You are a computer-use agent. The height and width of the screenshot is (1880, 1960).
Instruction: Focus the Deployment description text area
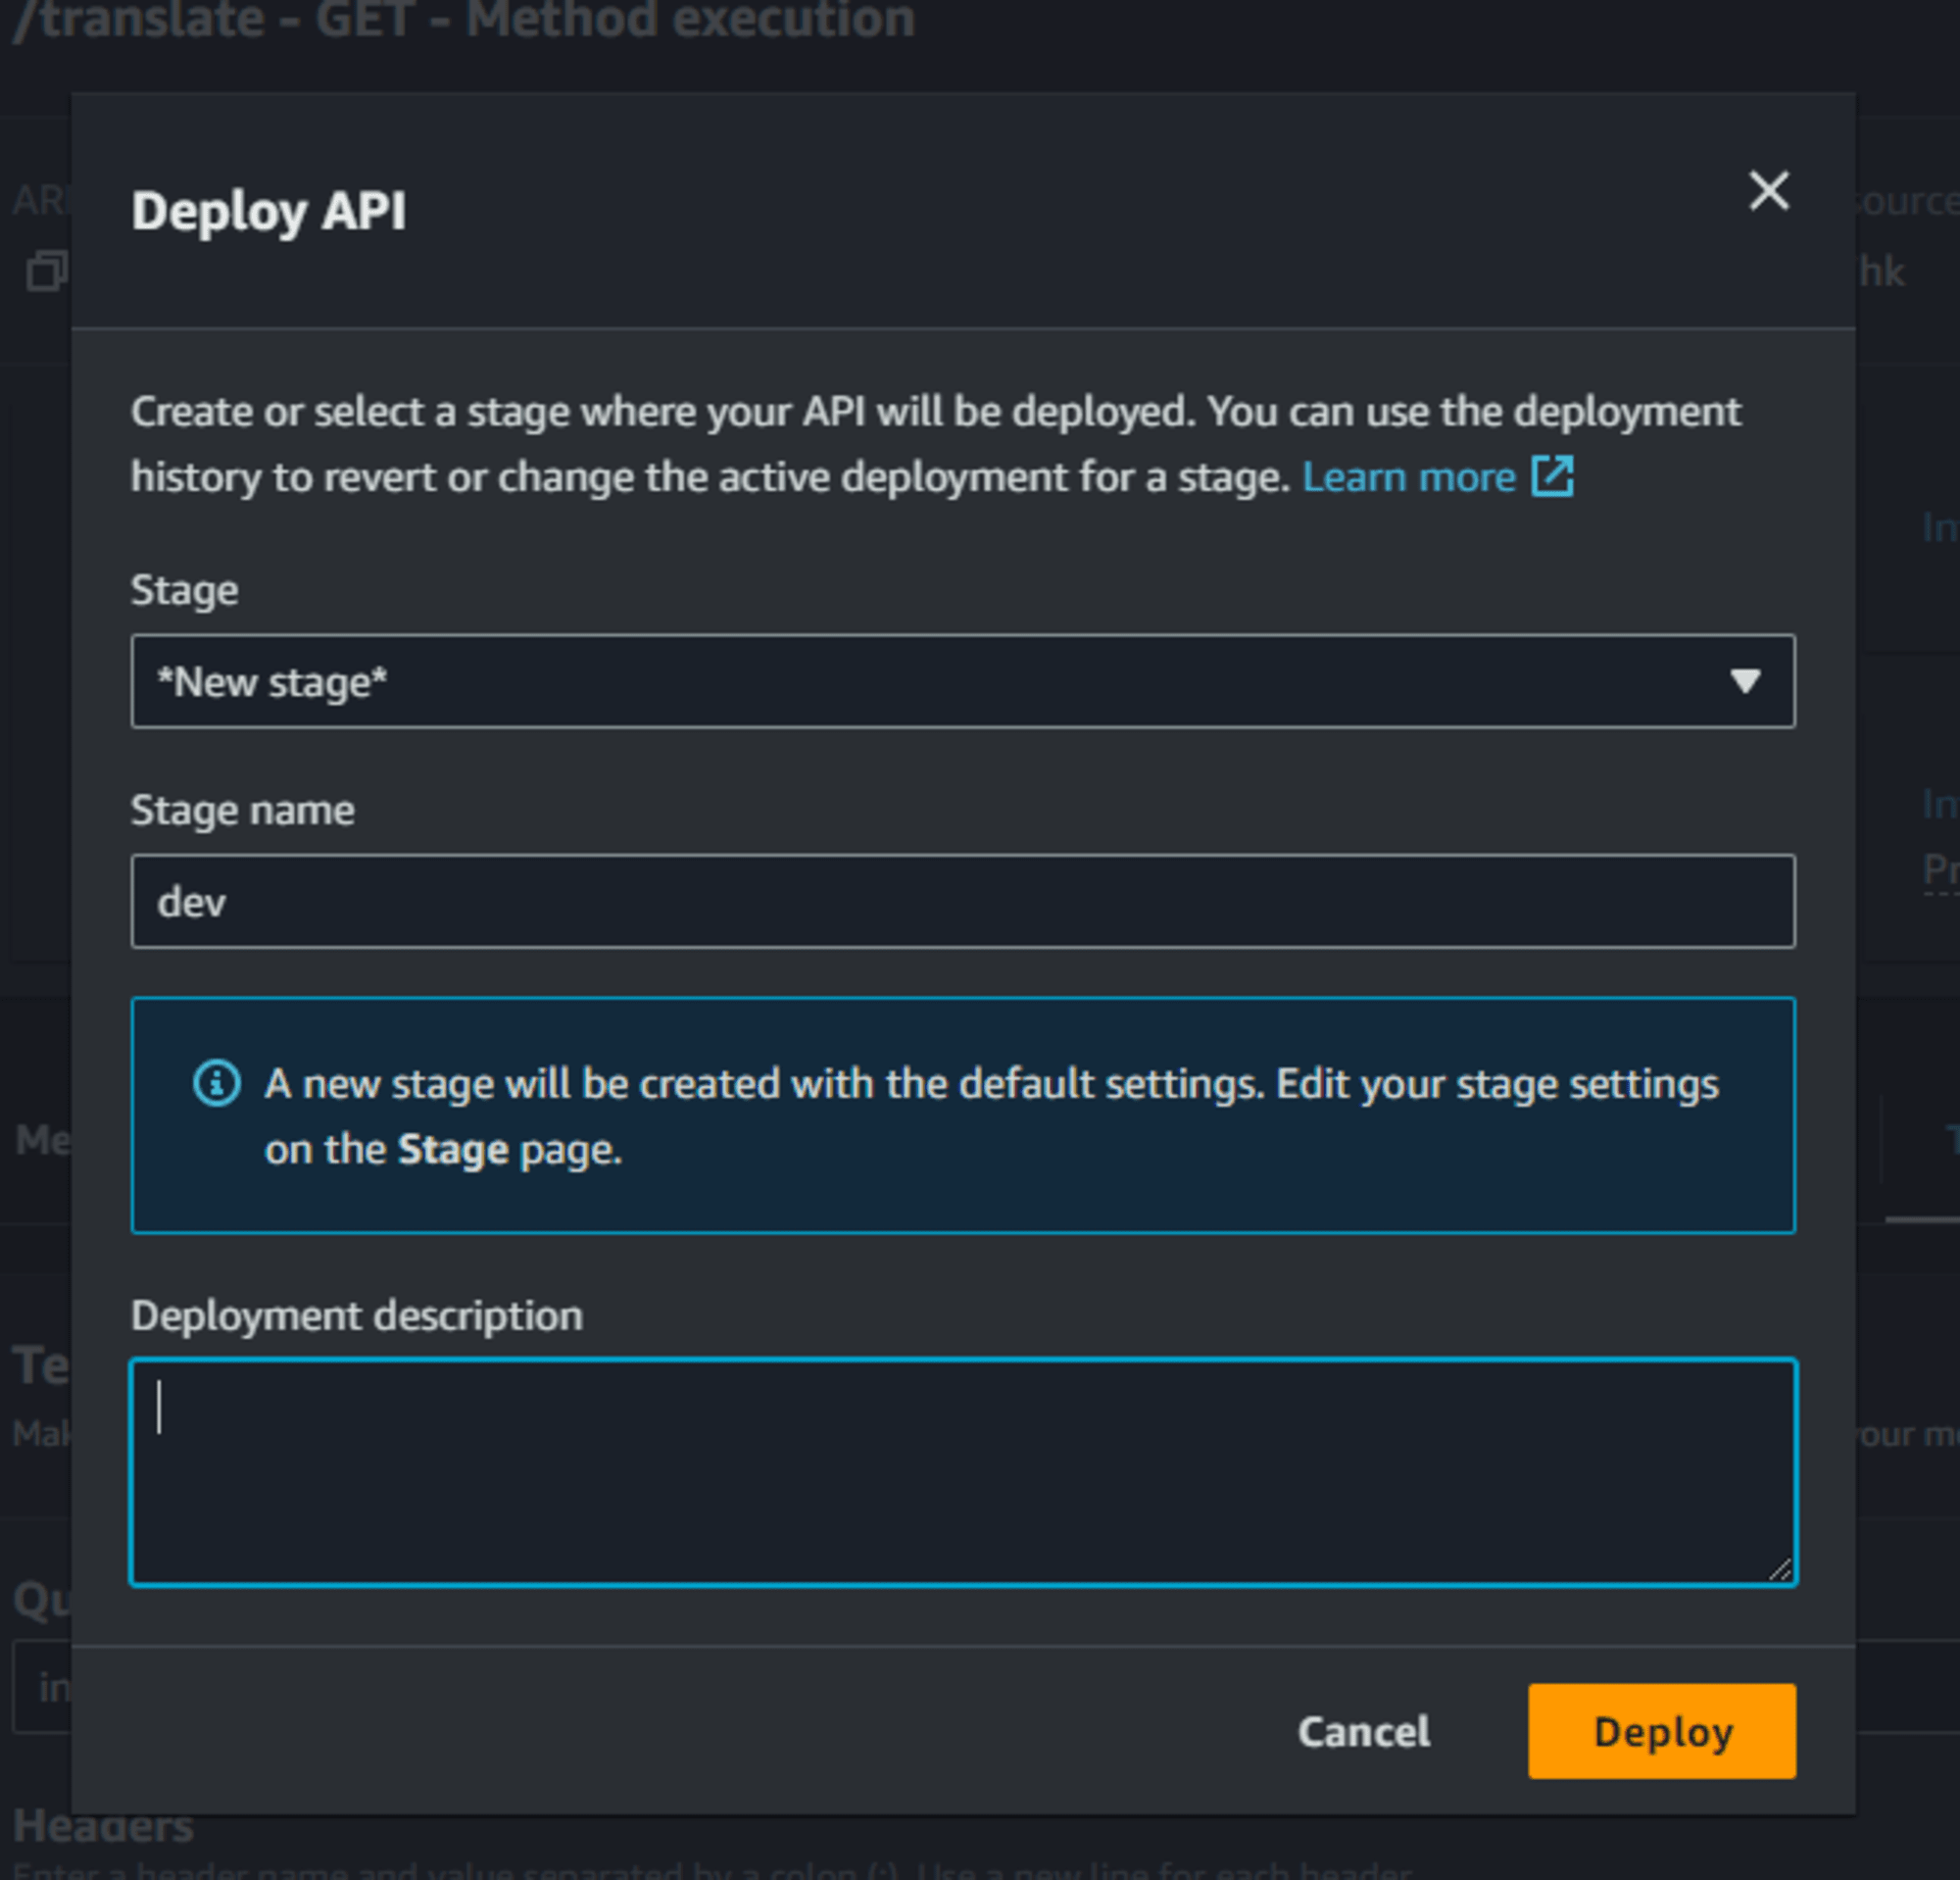pyautogui.click(x=962, y=1472)
